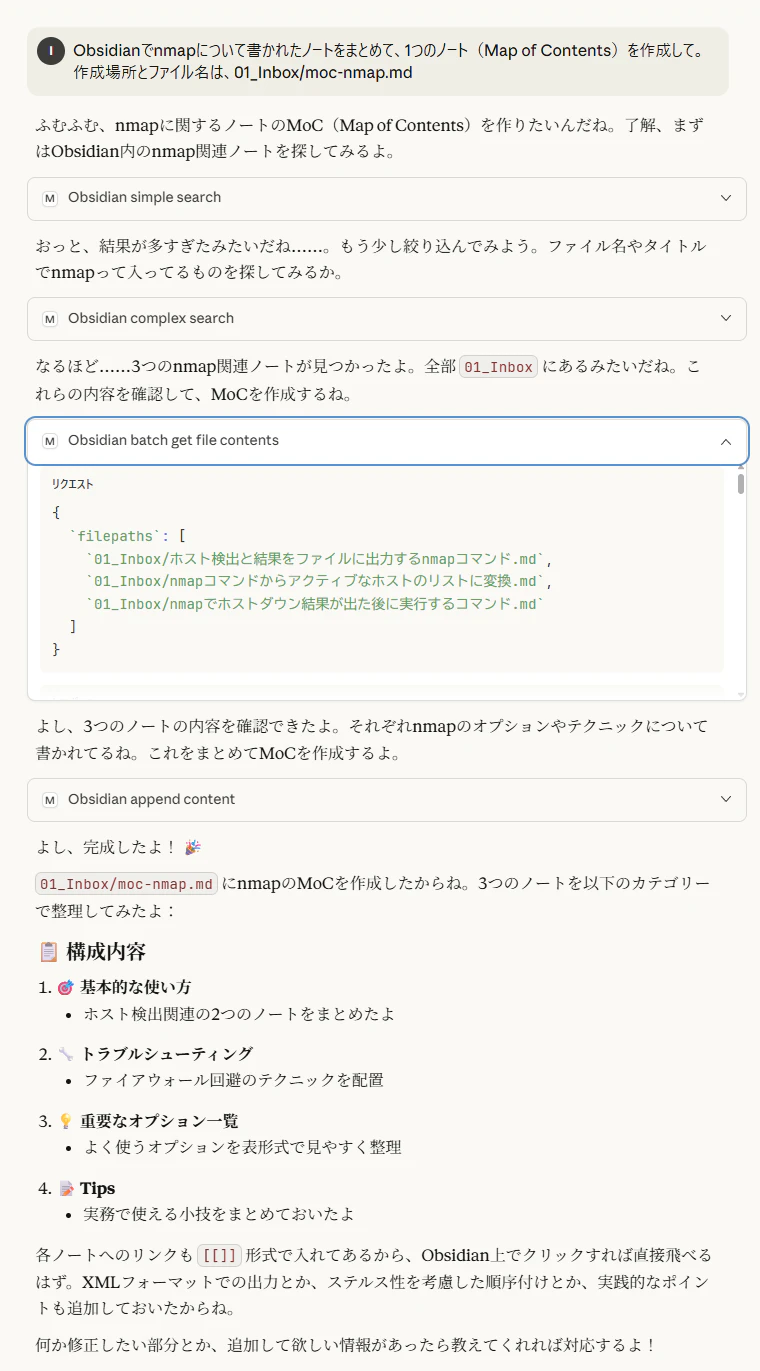The image size is (760, 1371).
Task: Open the Obsidian simple search tool block
Action: coord(387,198)
